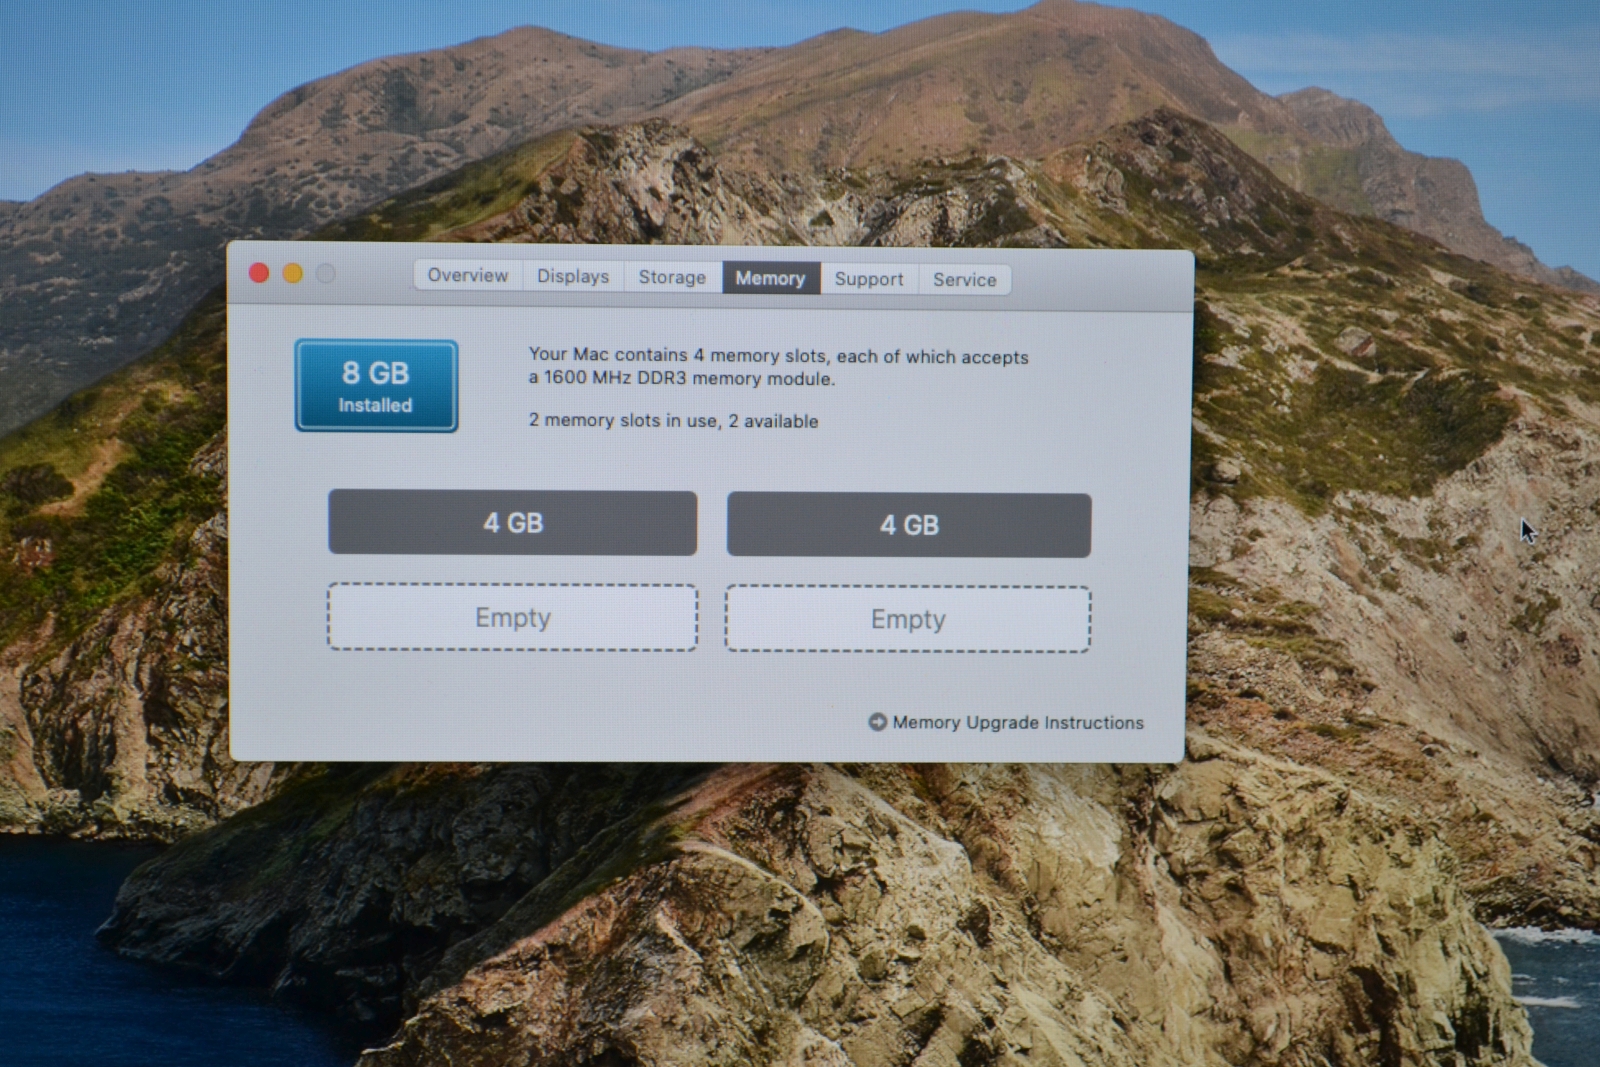Open the Service tab
The image size is (1600, 1067).
[x=964, y=280]
